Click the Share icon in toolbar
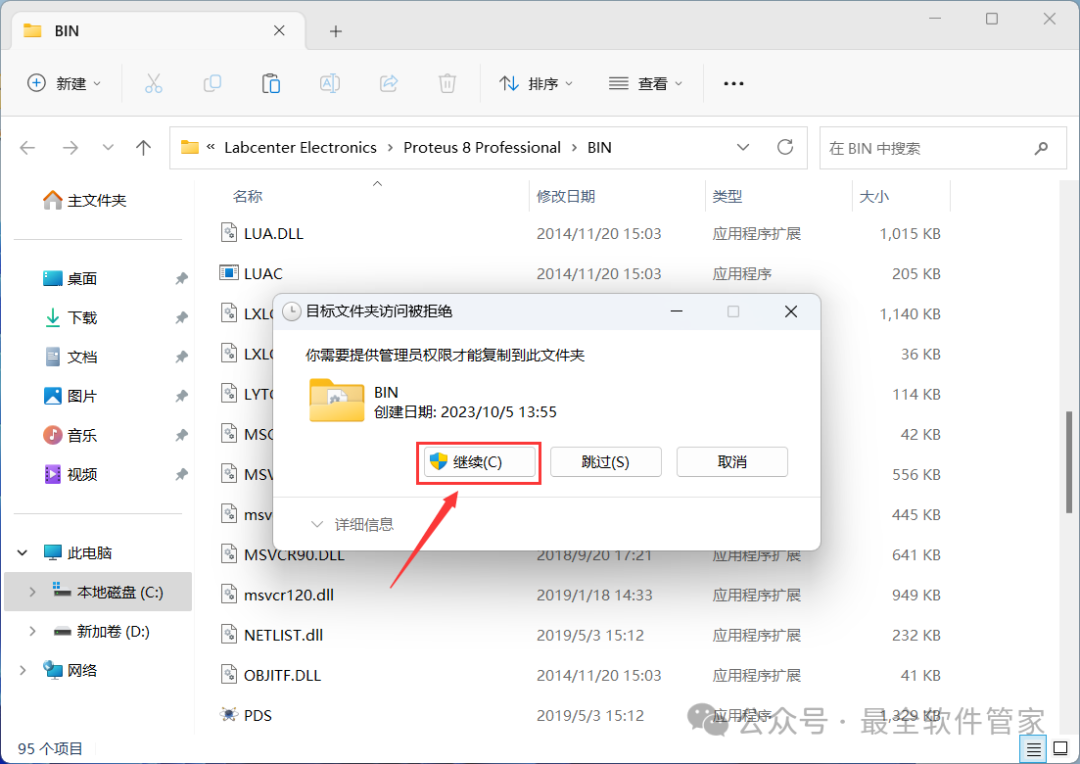The image size is (1080, 764). [388, 83]
